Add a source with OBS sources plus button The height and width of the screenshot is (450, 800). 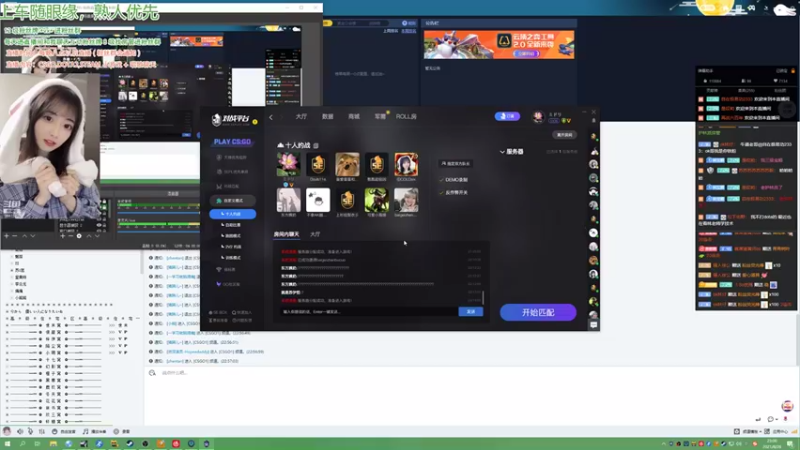62,236
